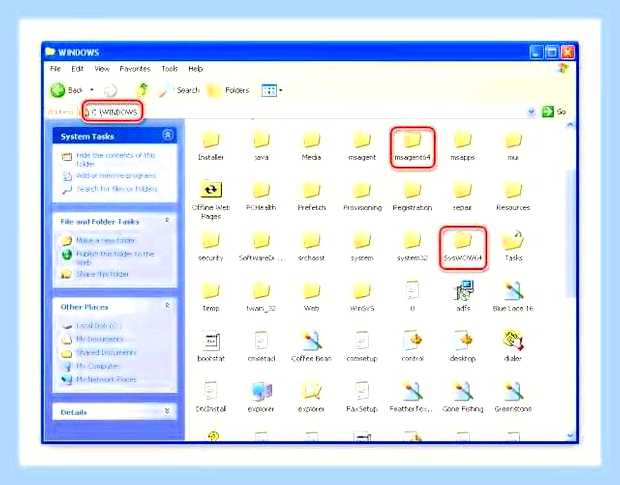Select the Blue Lace 16 bitmap
The width and height of the screenshot is (620, 485).
[513, 296]
